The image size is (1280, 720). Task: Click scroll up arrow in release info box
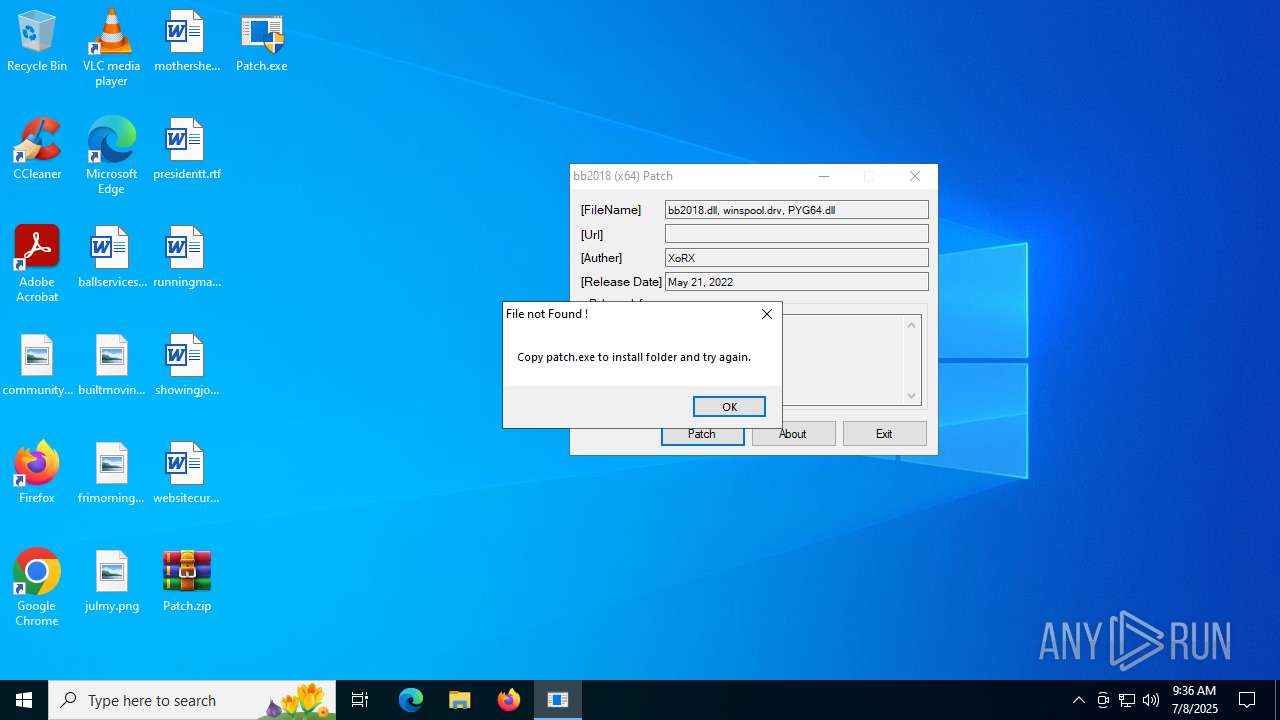pyautogui.click(x=911, y=325)
